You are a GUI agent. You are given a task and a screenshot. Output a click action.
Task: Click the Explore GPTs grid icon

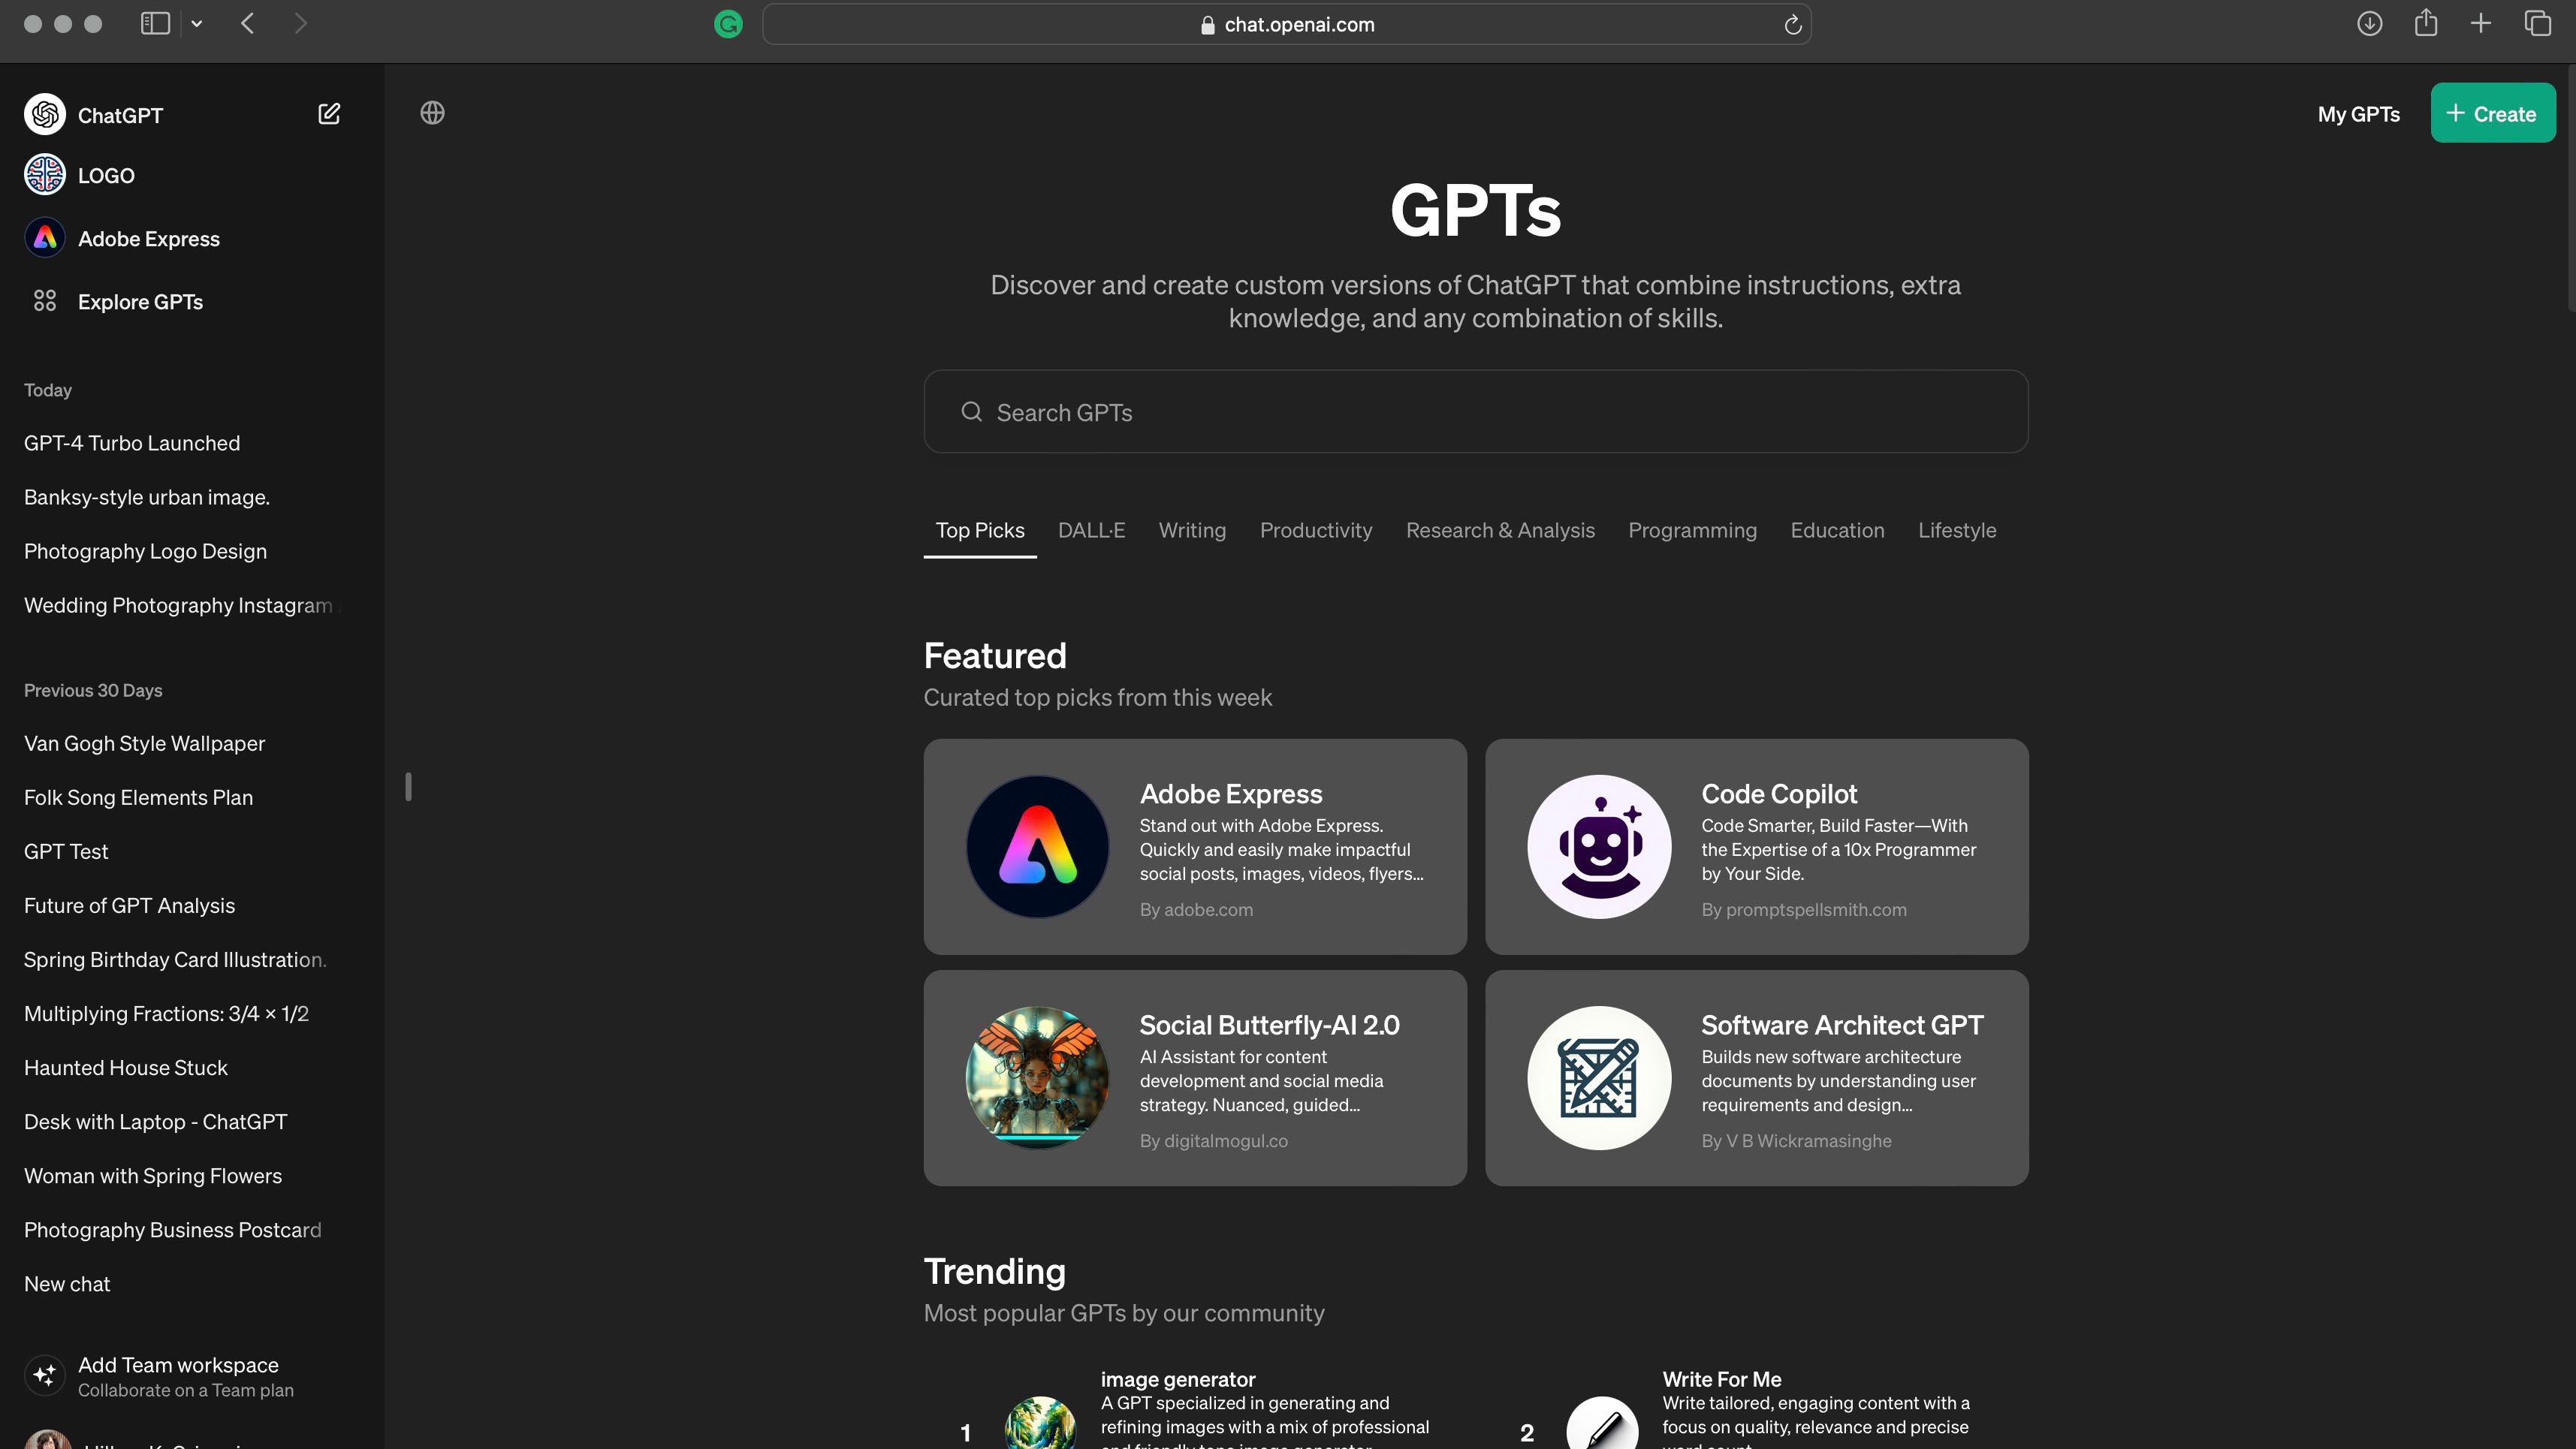tap(45, 301)
